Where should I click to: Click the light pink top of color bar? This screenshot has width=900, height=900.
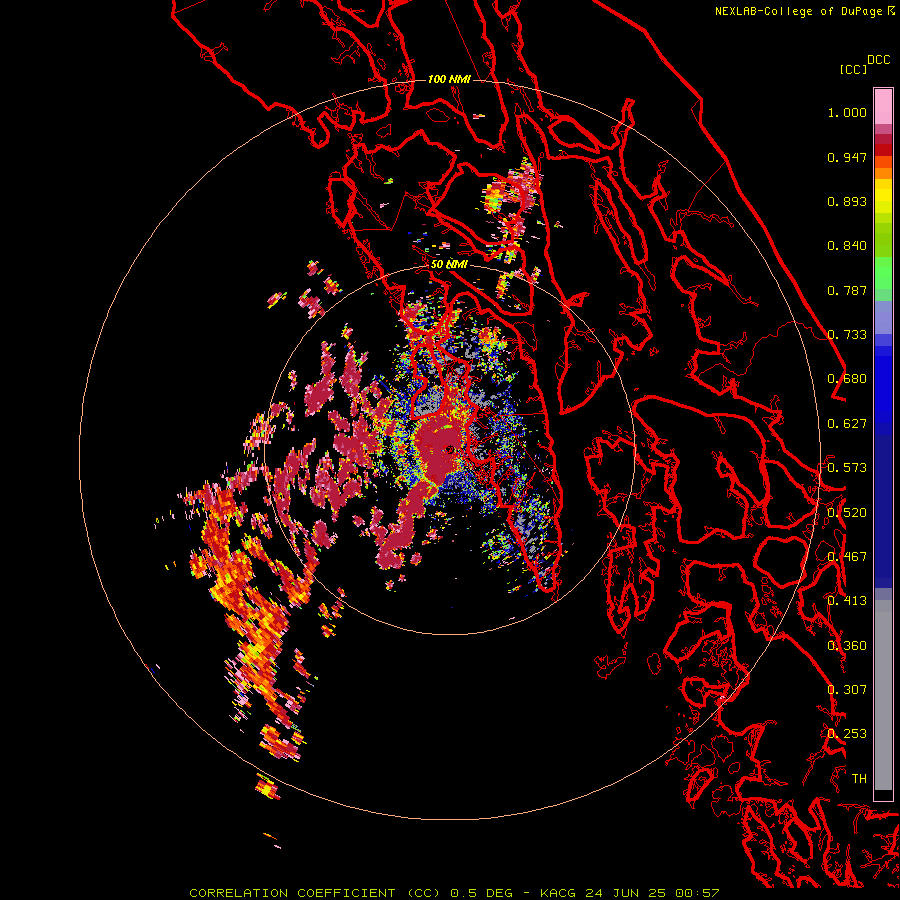pos(883,106)
